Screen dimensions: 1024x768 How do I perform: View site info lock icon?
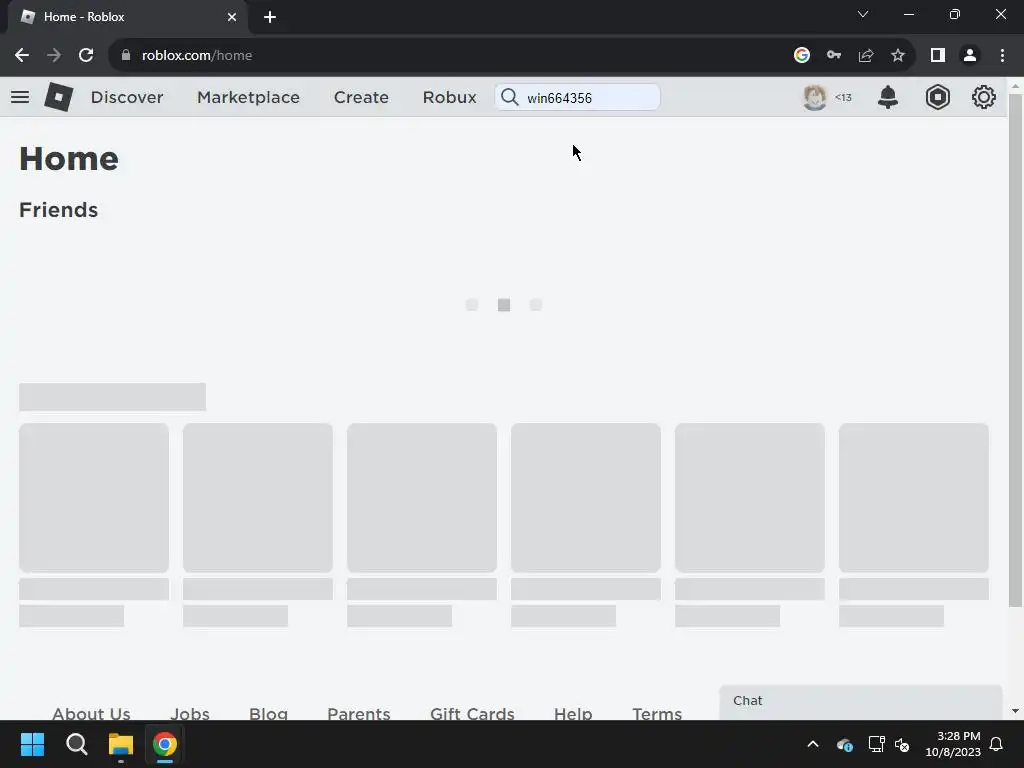[126, 56]
